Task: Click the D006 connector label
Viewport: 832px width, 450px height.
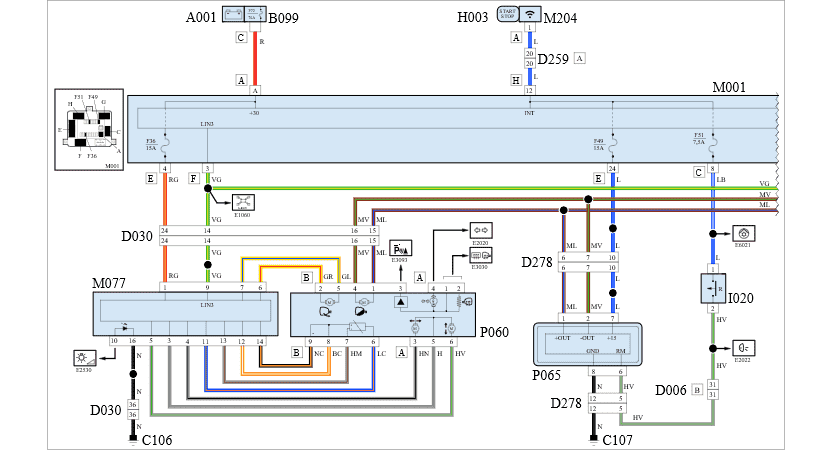Action: pyautogui.click(x=670, y=389)
